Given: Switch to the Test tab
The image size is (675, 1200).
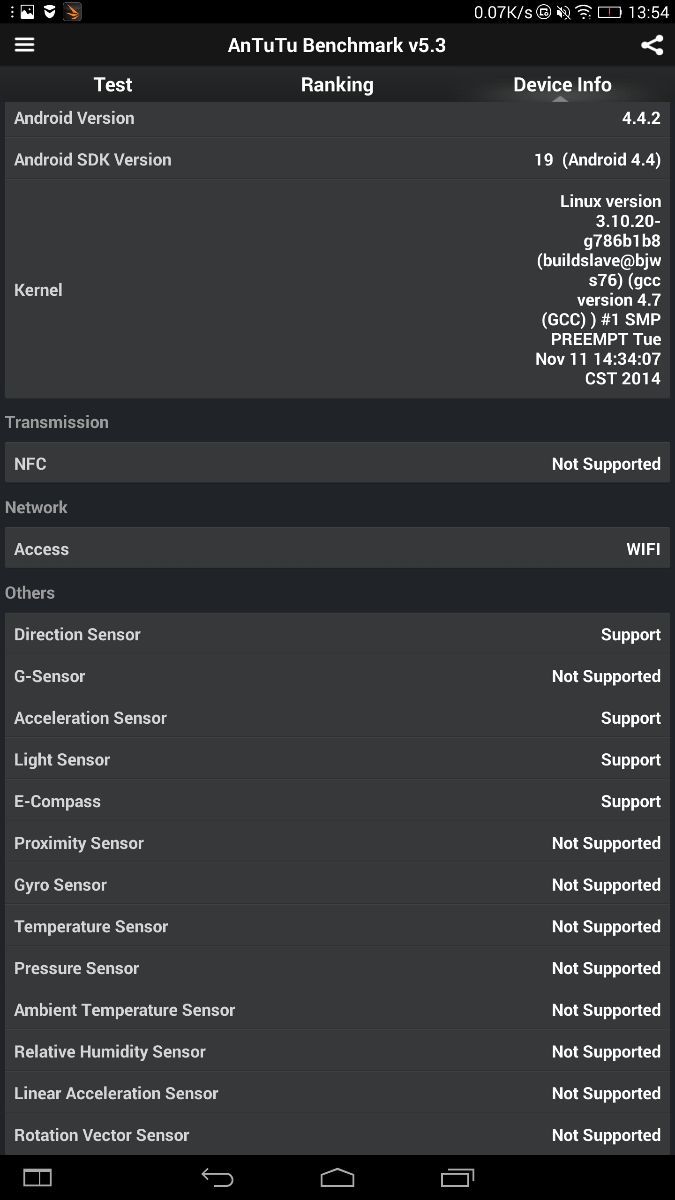Looking at the screenshot, I should click(x=113, y=85).
